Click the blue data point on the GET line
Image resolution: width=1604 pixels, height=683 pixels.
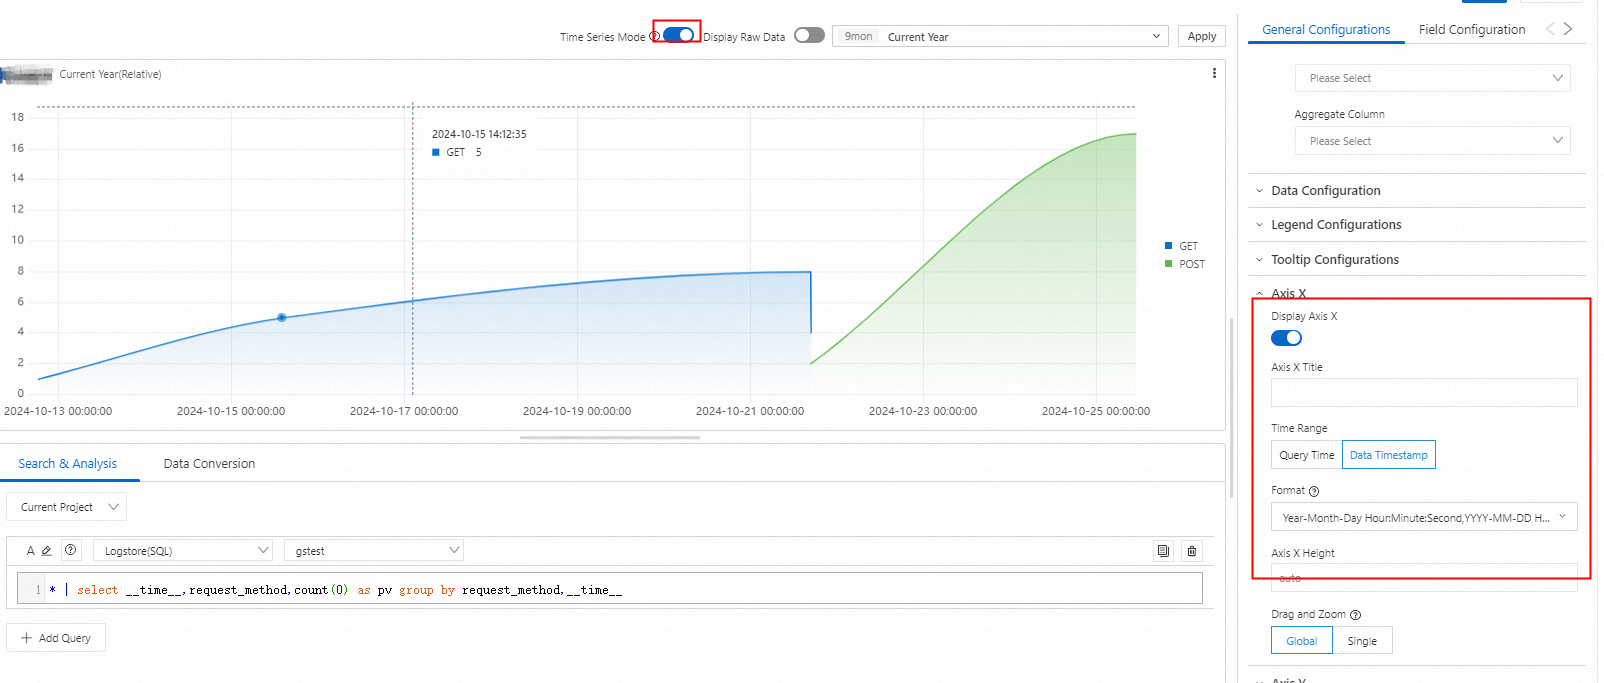282,317
